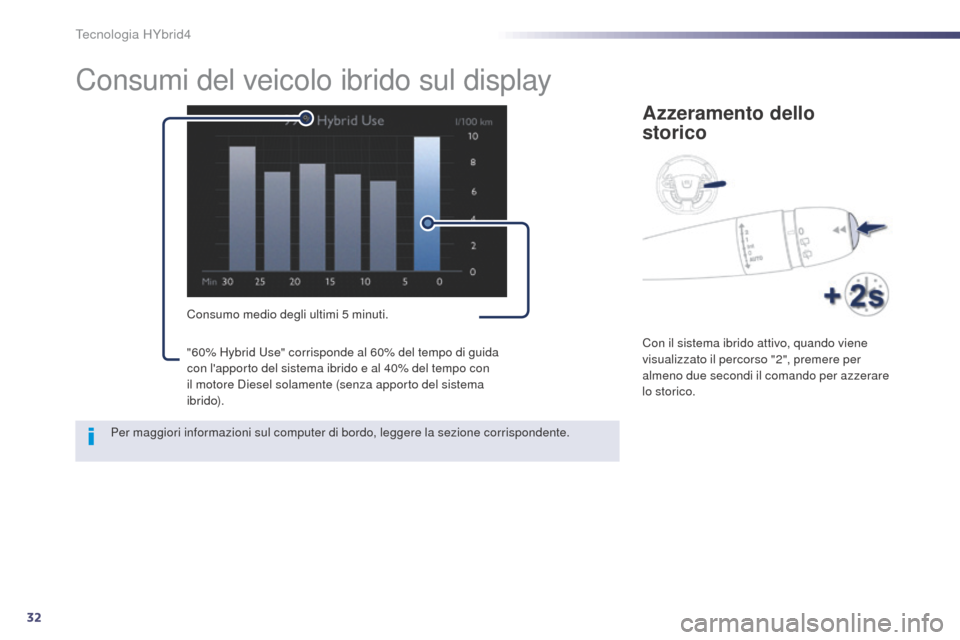
Task: Click the grey bar at 10 minutes
Action: pyautogui.click(x=383, y=225)
